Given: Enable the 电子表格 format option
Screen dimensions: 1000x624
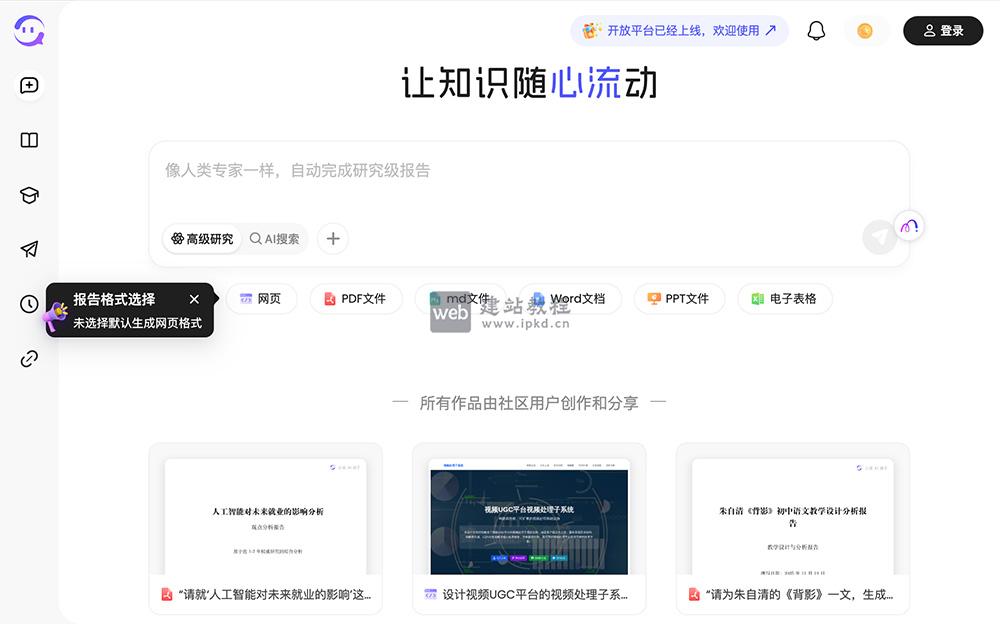Looking at the screenshot, I should 785,298.
